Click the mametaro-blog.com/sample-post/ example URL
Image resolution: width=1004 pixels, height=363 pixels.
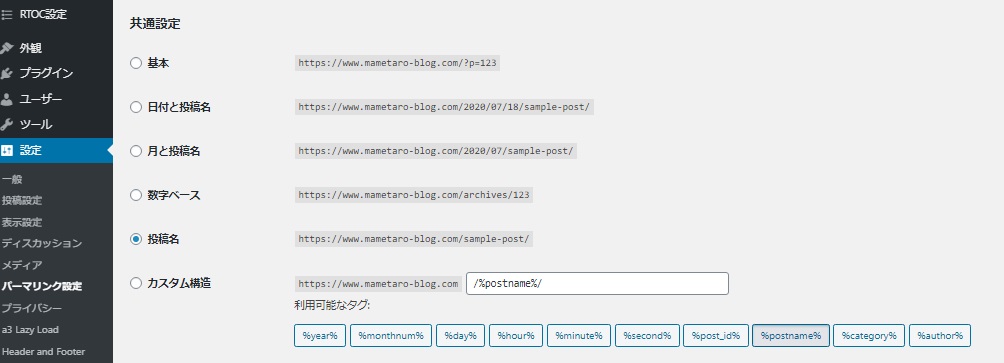(x=414, y=239)
